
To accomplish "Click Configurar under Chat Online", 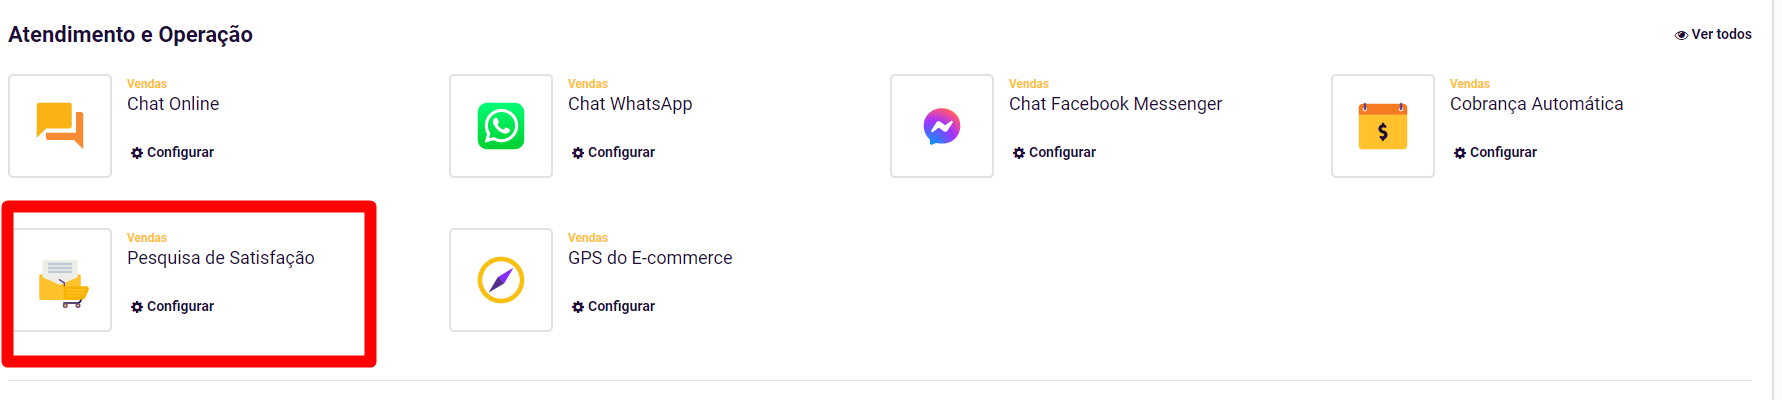I will click(172, 152).
